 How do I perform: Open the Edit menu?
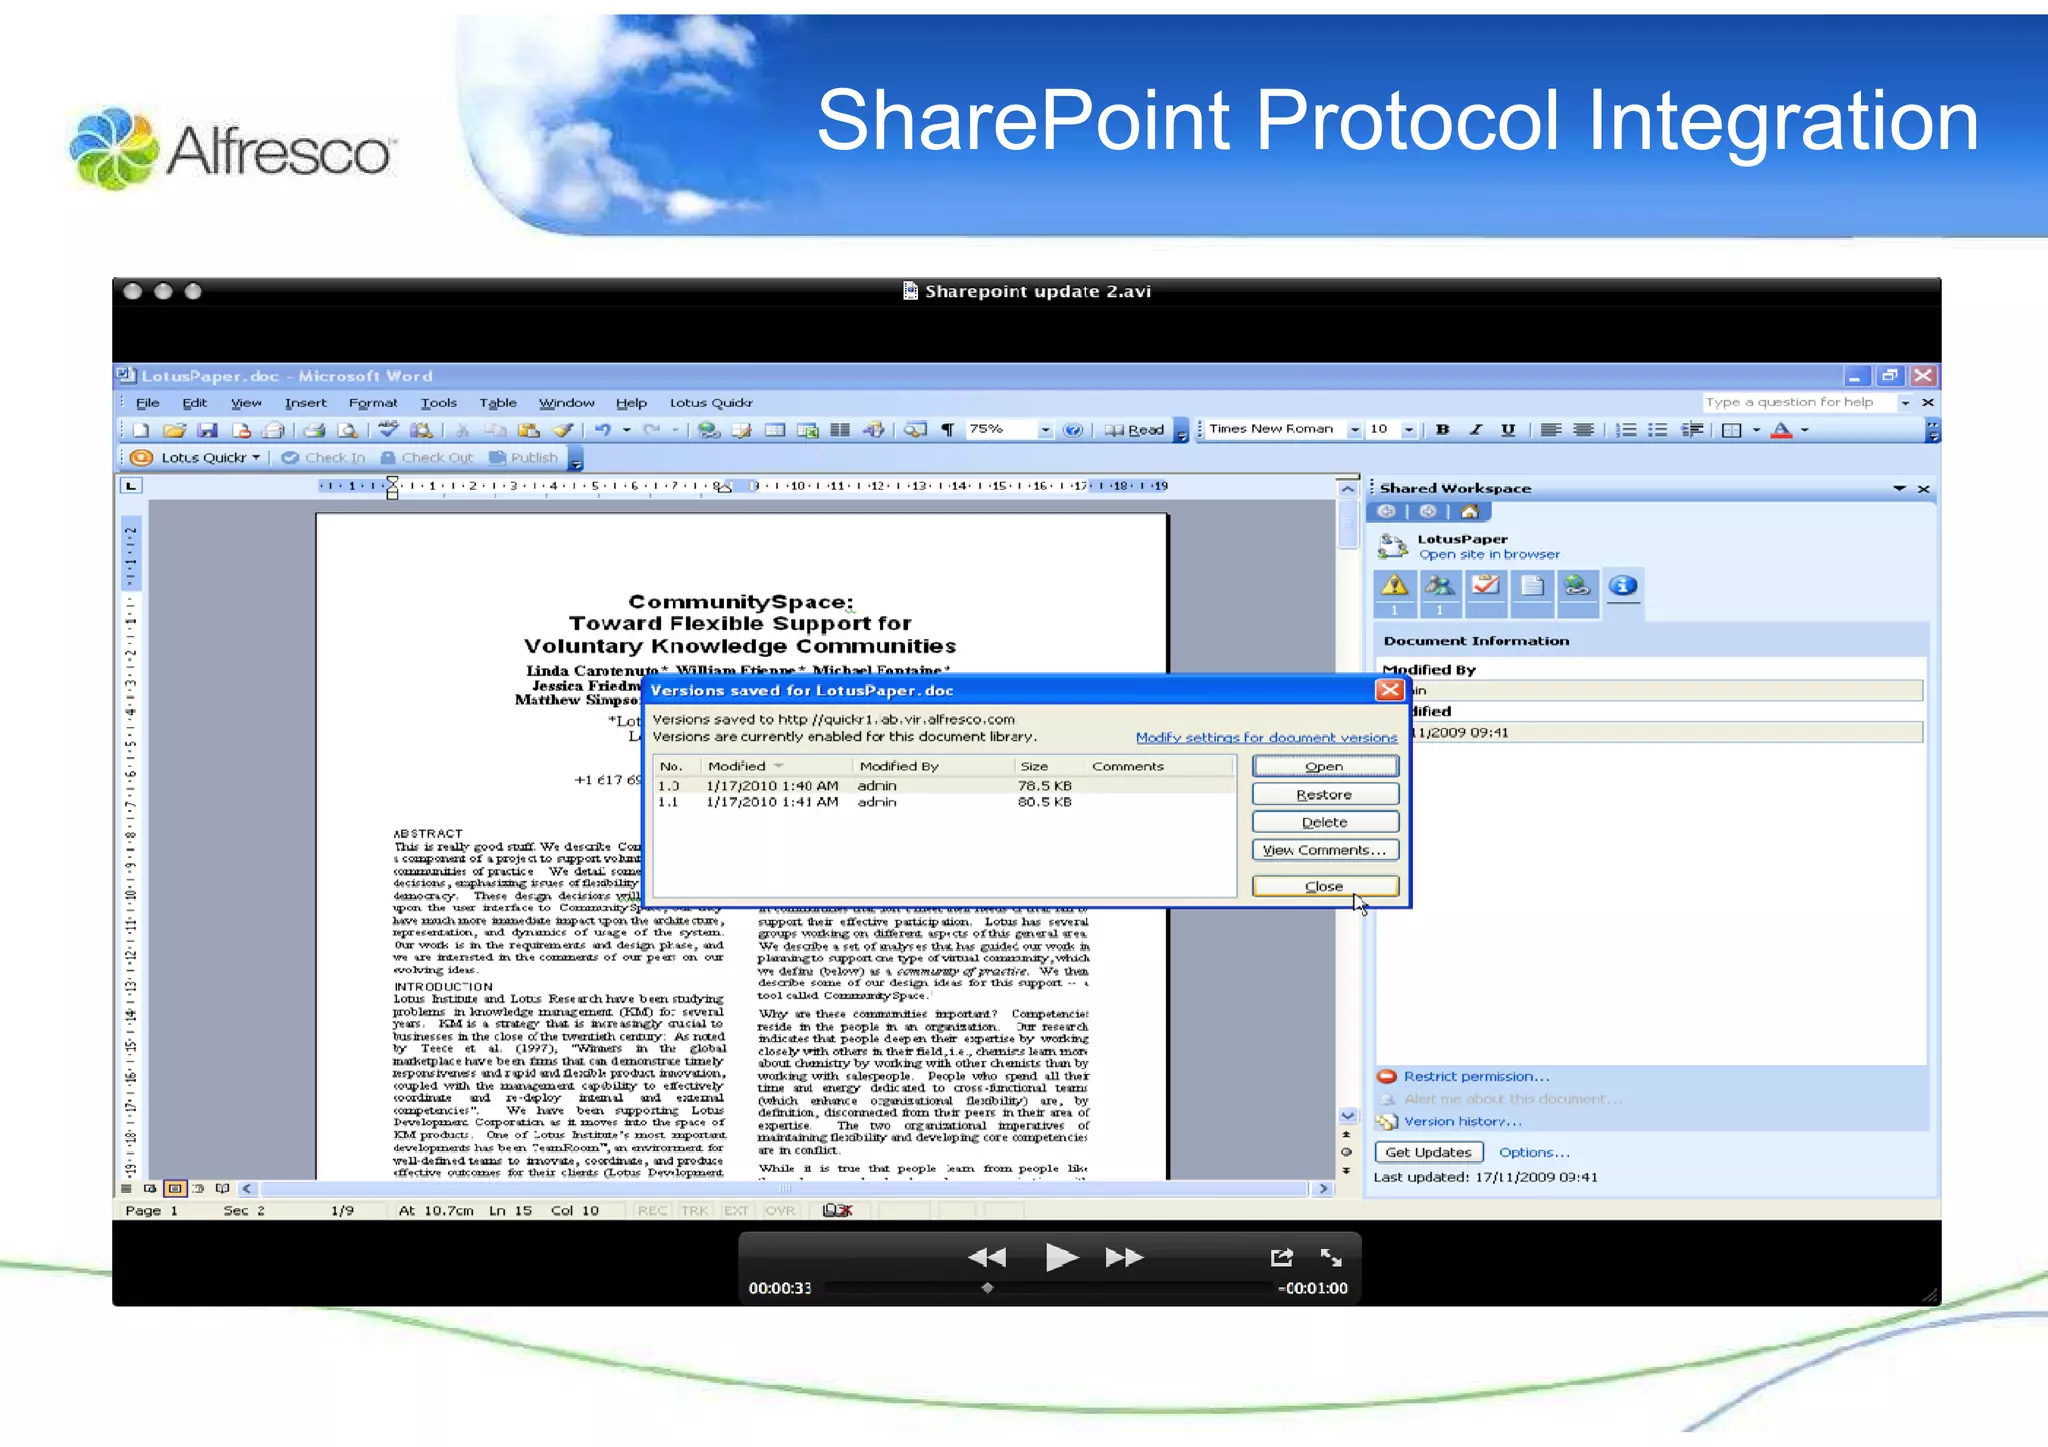(x=194, y=403)
